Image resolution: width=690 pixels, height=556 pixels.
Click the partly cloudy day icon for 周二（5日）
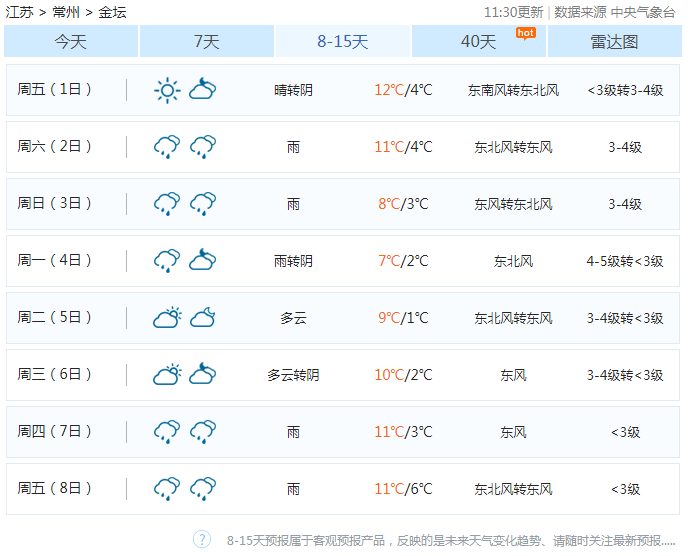167,318
